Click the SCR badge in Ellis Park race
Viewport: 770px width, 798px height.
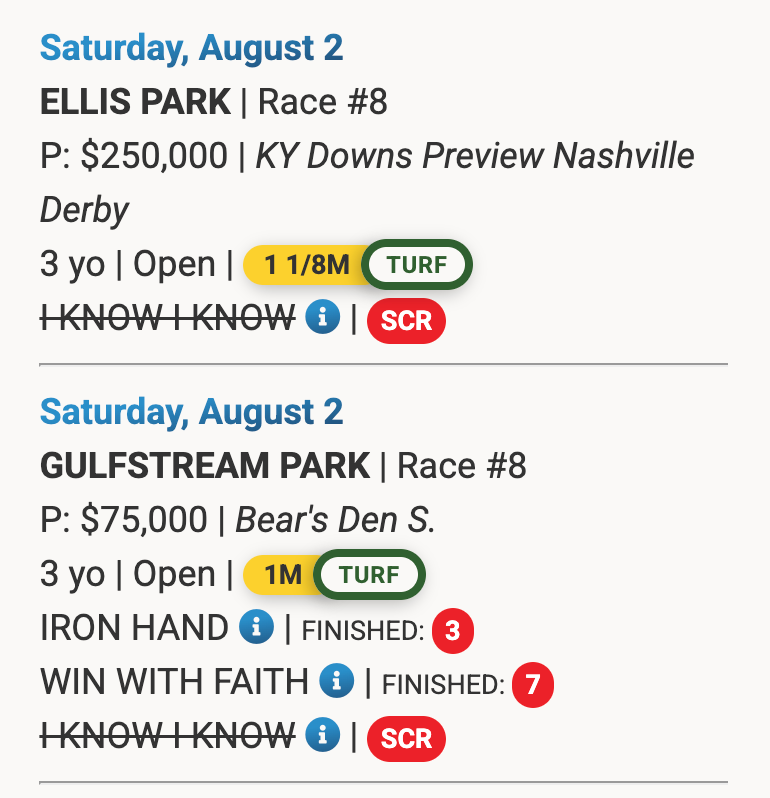[x=406, y=321]
